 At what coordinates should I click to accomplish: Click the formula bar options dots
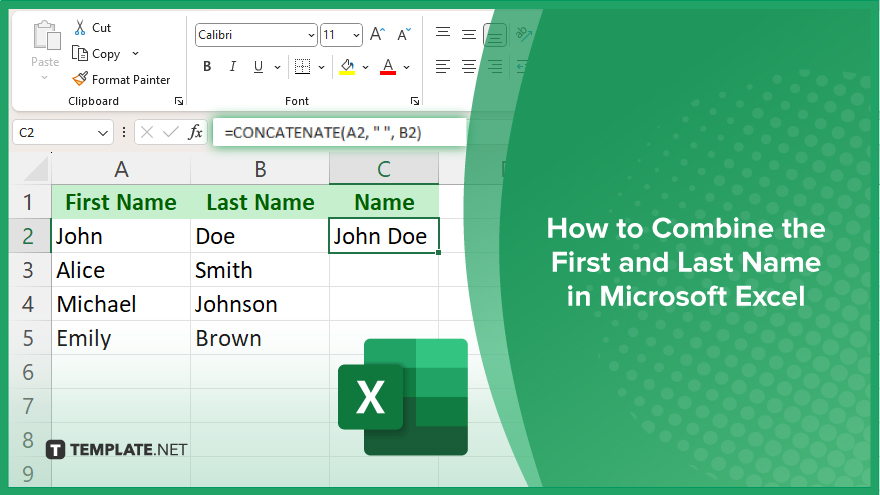(124, 132)
